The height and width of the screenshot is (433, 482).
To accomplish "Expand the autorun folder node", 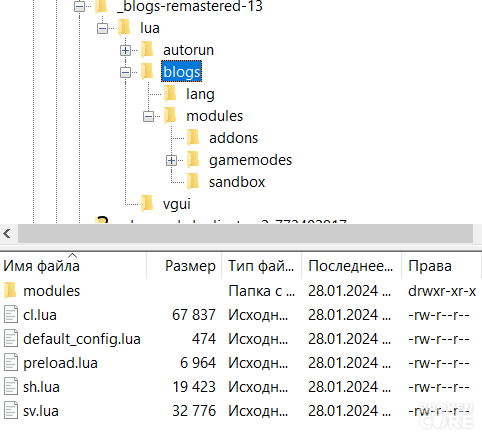I will (125, 50).
